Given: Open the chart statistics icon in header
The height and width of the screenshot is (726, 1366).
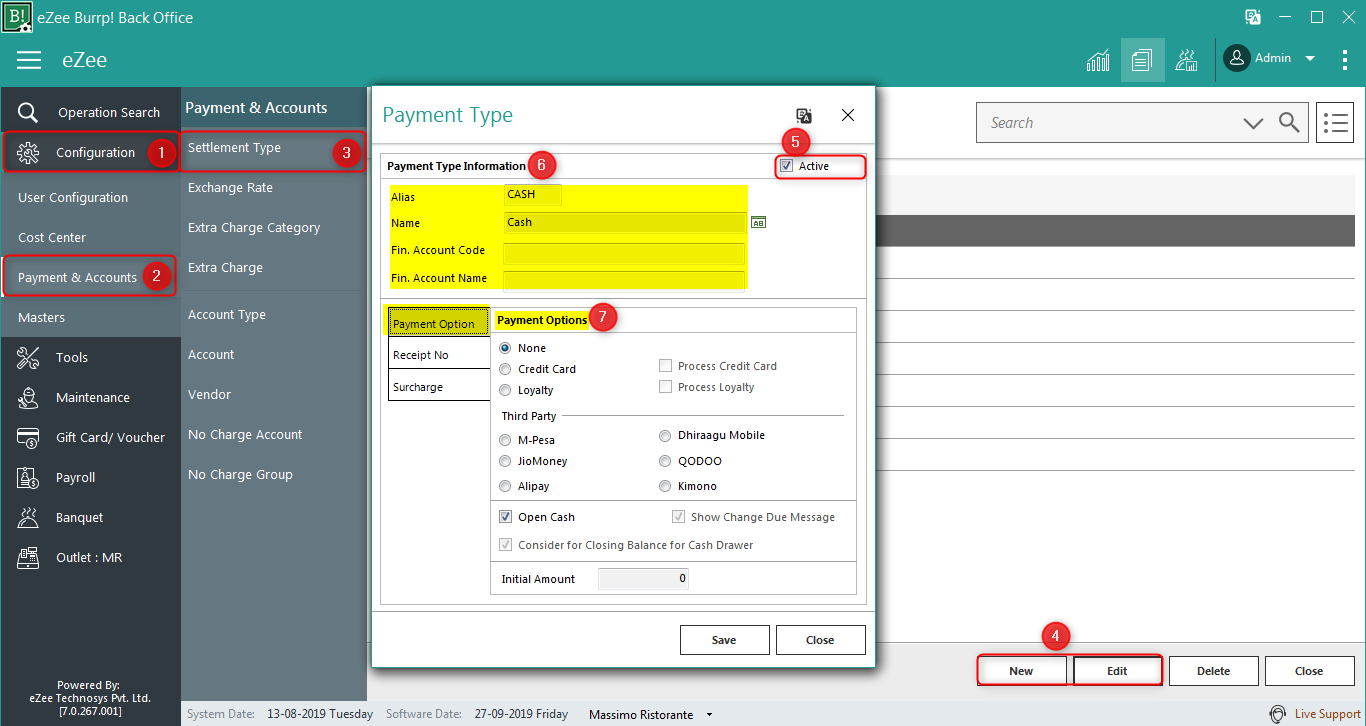Looking at the screenshot, I should point(1098,60).
